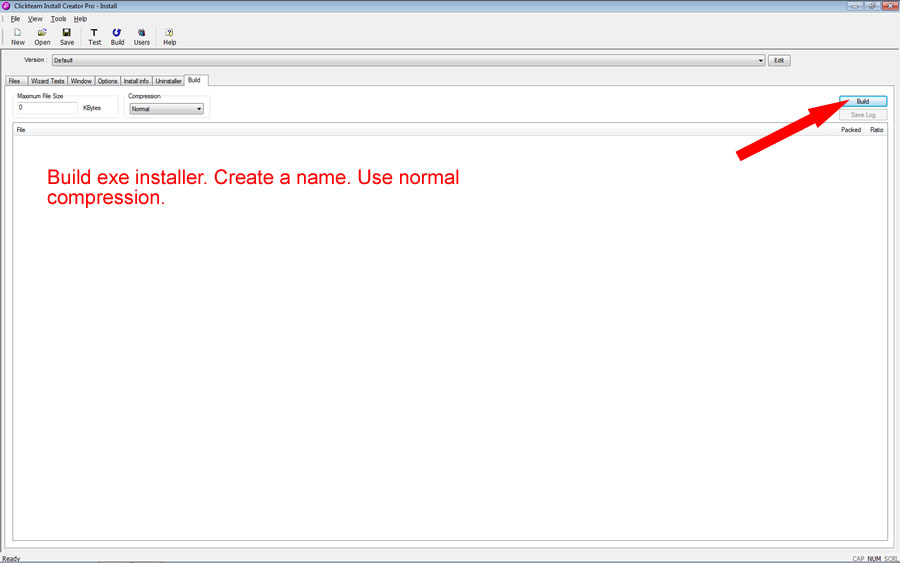900x563 pixels.
Task: Switch to the Wizard Texts tab
Action: pos(47,81)
